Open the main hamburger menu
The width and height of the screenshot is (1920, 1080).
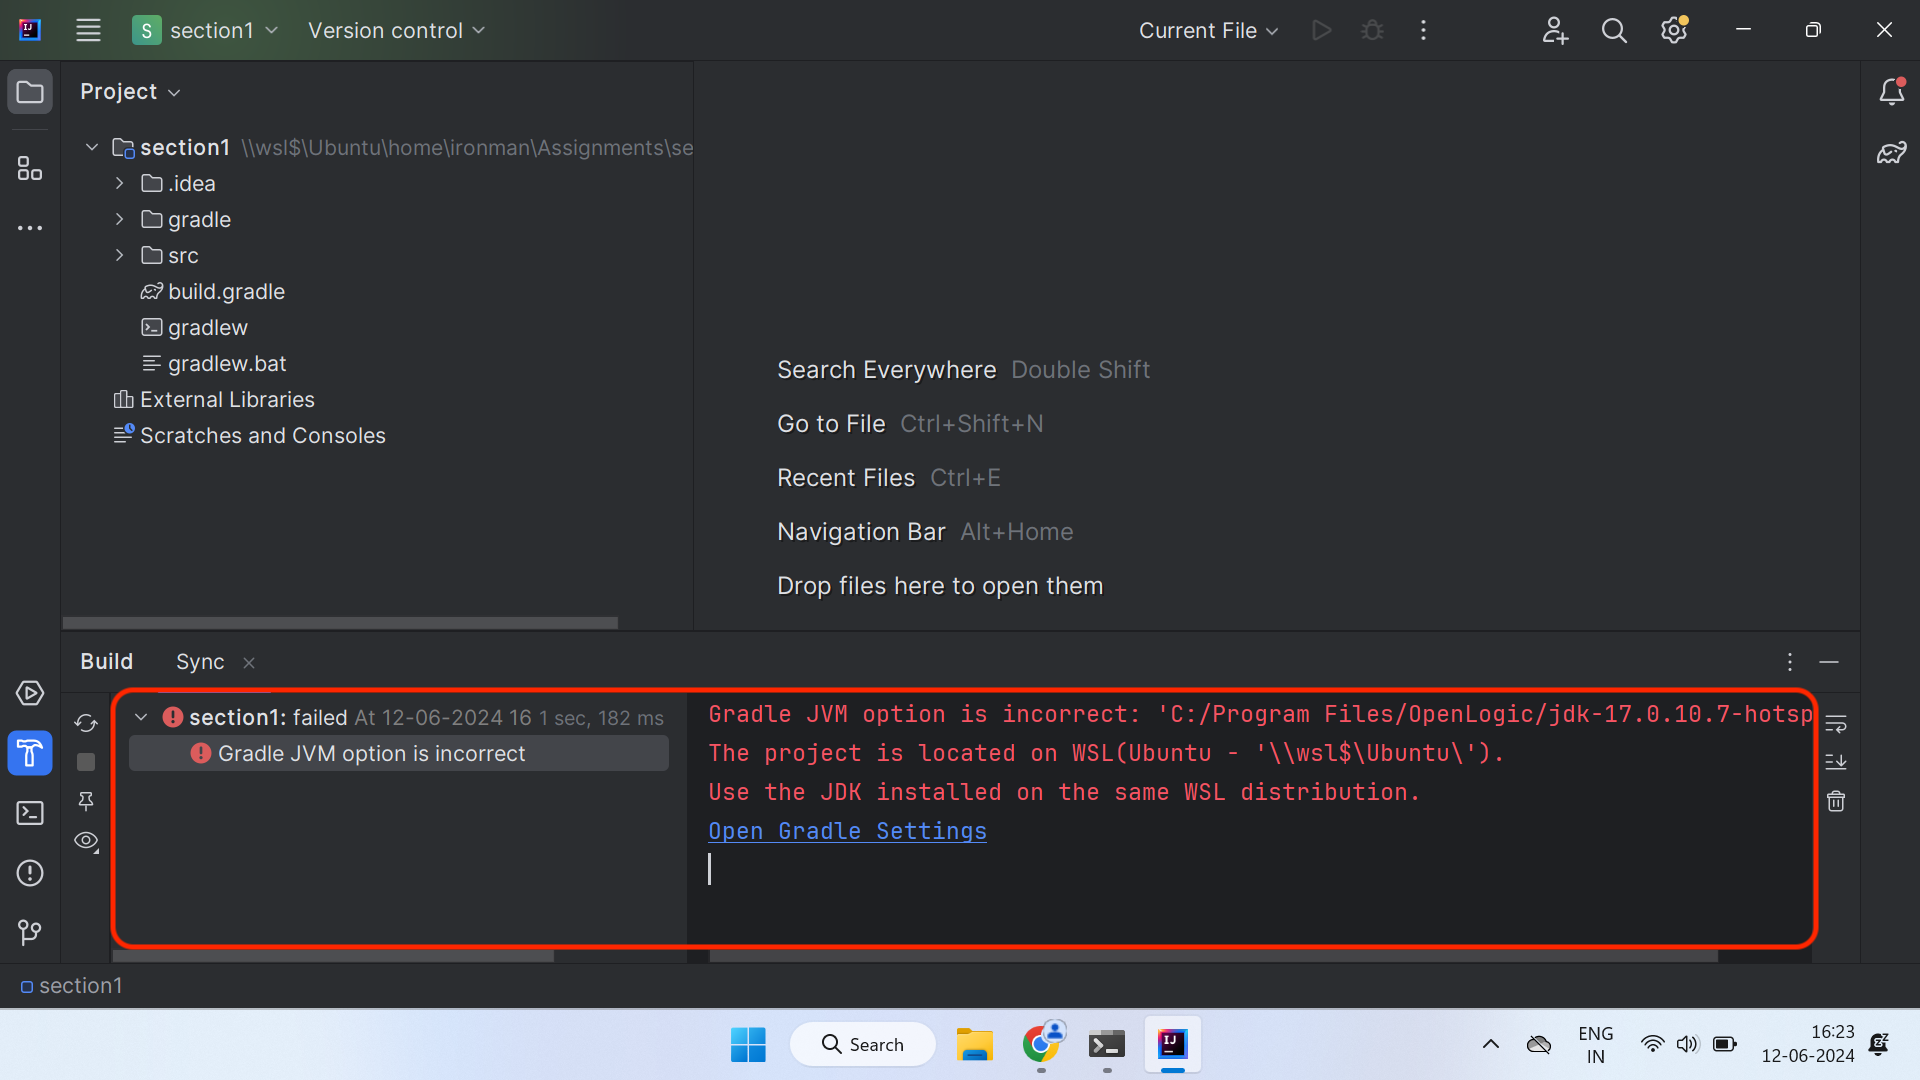point(88,30)
